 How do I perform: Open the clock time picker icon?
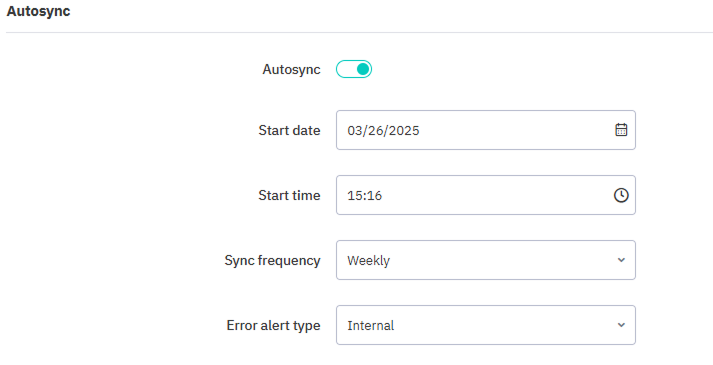pos(621,195)
